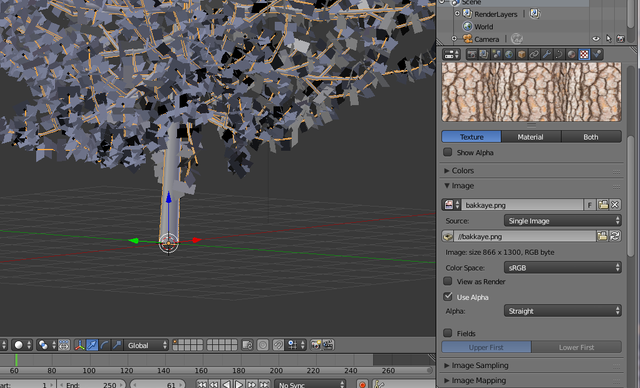640x388 pixels.
Task: Enable the View as Render checkbox
Action: tap(448, 281)
